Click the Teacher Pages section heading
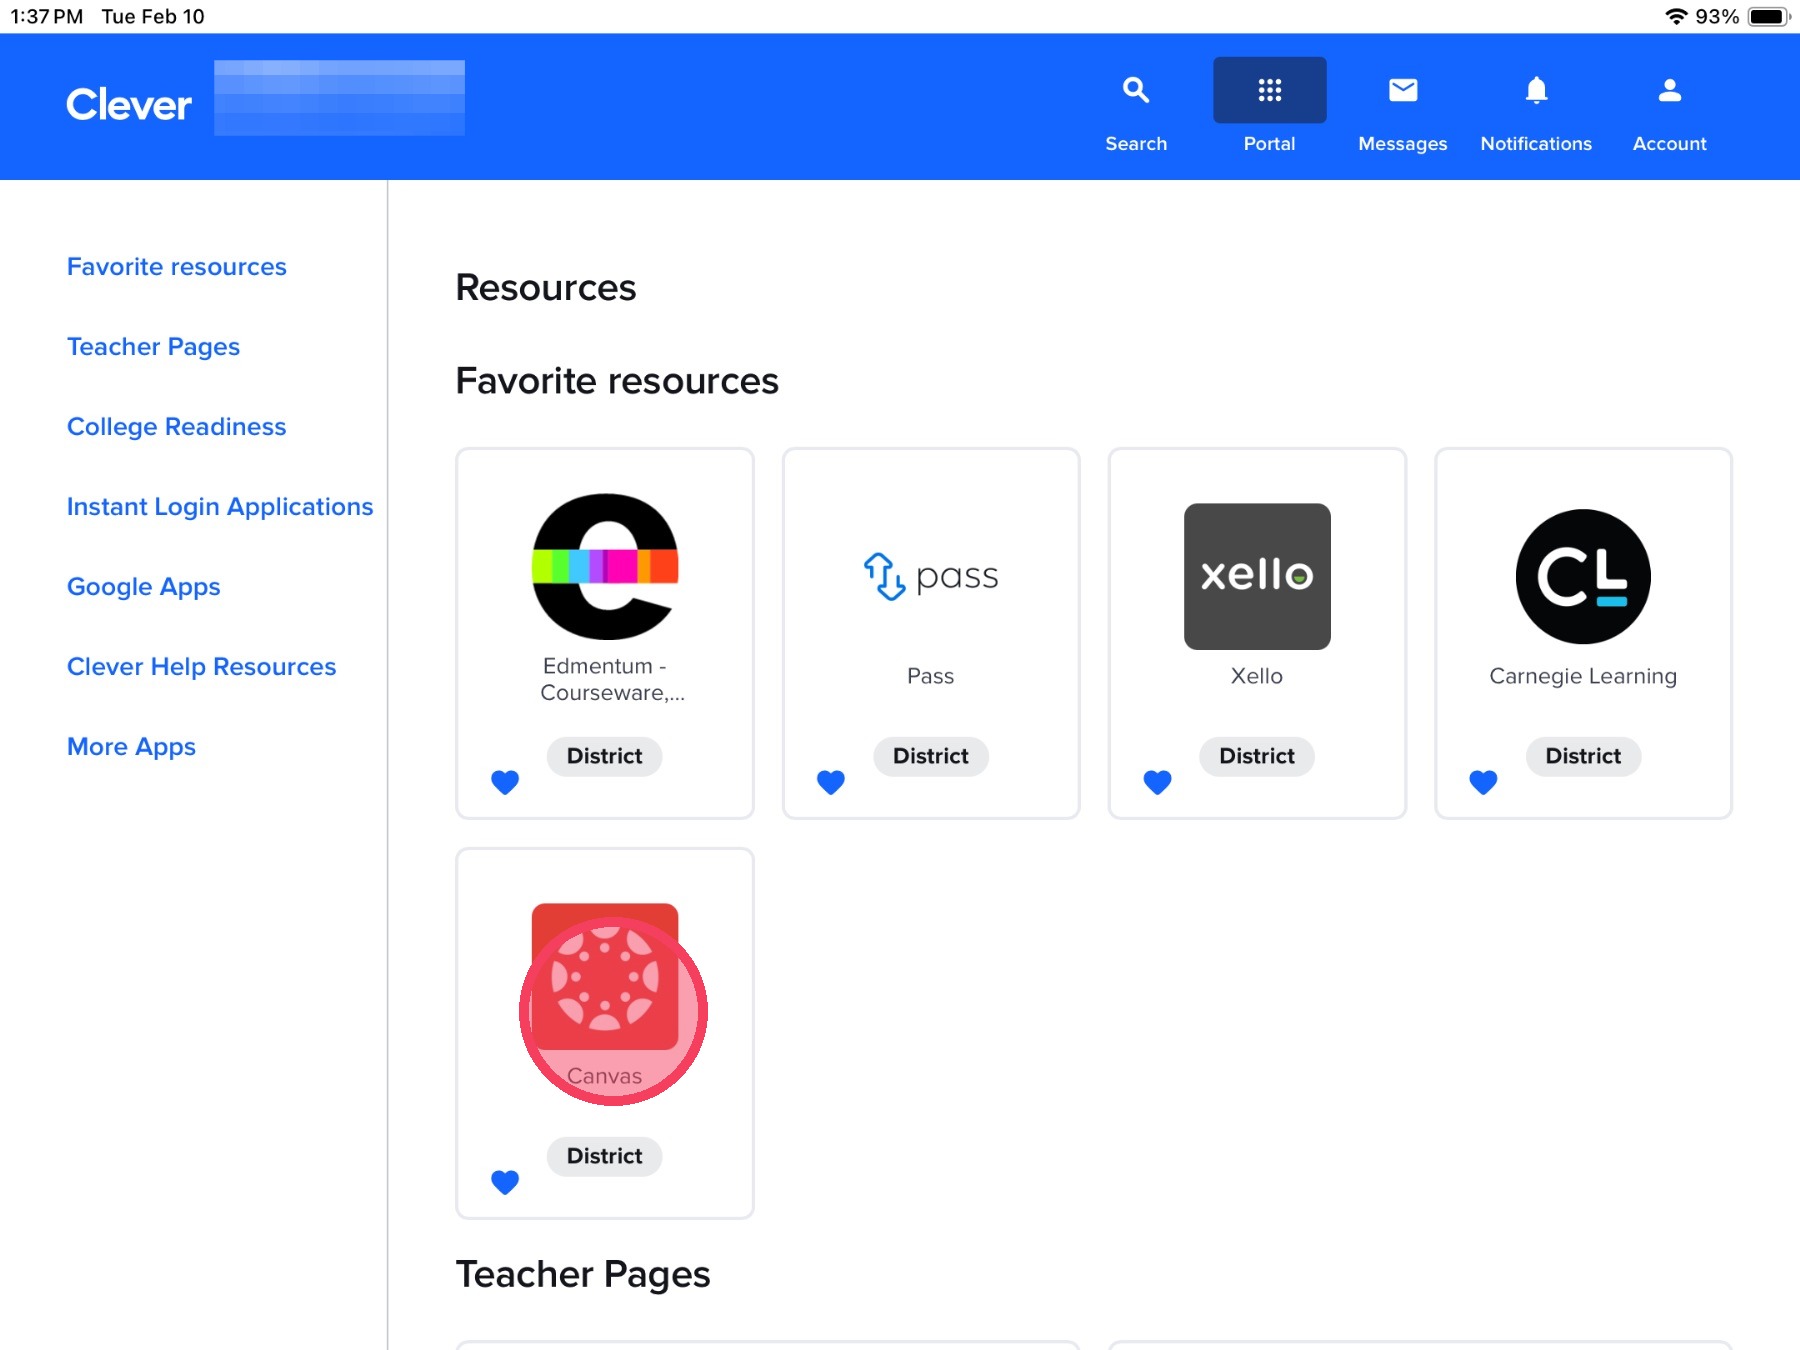This screenshot has height=1350, width=1800. [583, 1275]
